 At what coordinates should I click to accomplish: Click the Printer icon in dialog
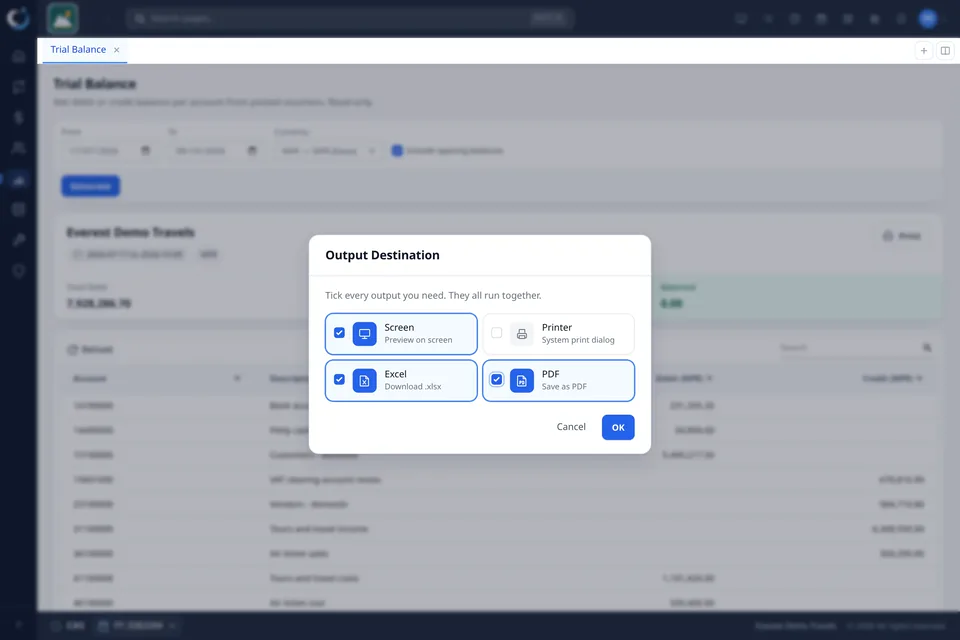point(522,334)
